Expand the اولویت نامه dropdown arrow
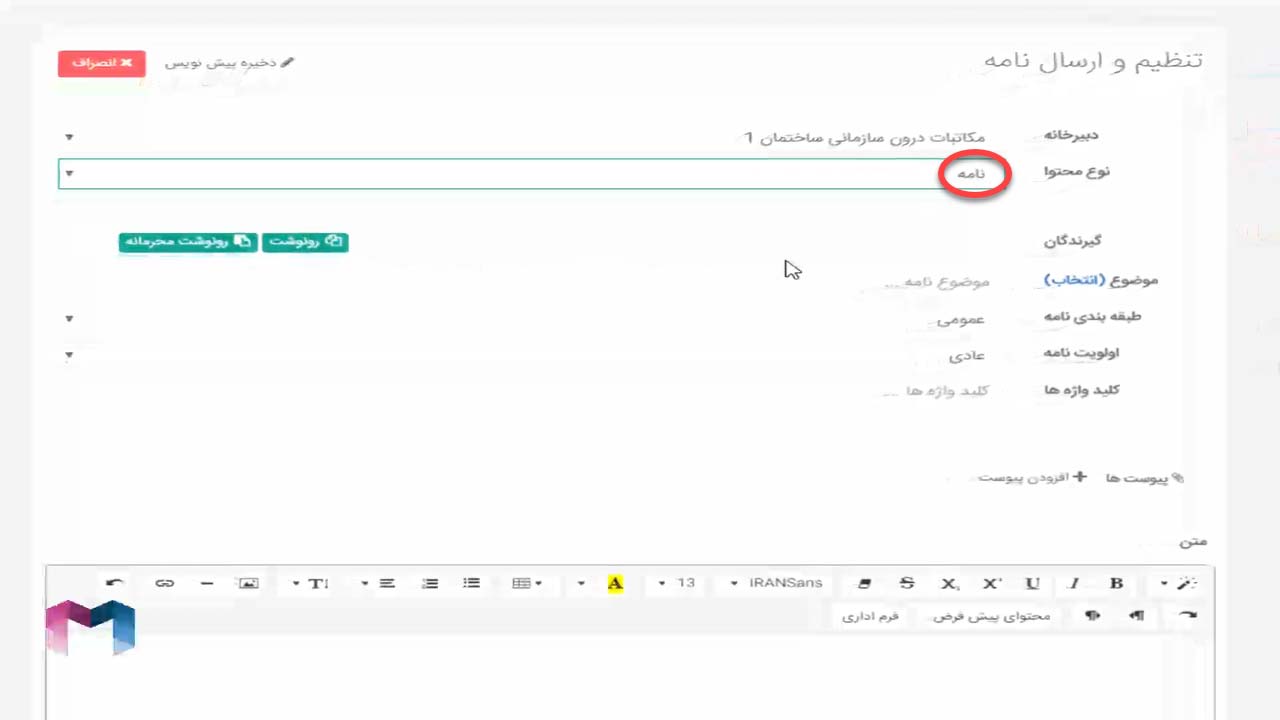Image resolution: width=1280 pixels, height=720 pixels. click(69, 354)
